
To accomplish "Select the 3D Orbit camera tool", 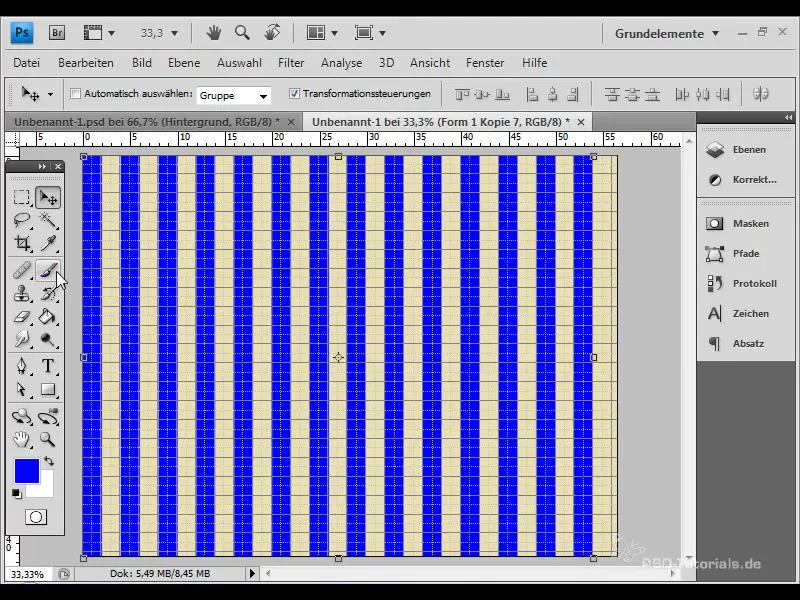I will coord(48,416).
